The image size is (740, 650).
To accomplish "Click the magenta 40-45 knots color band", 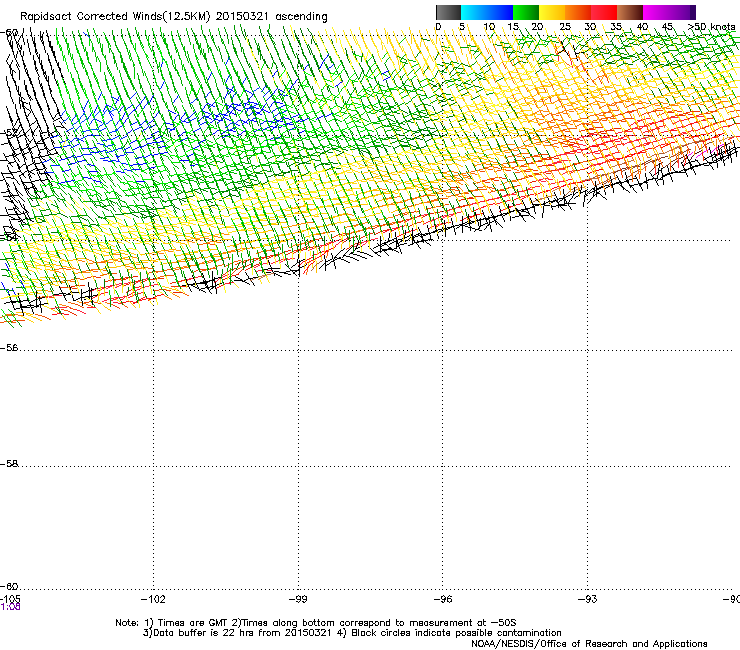I will 656,12.
